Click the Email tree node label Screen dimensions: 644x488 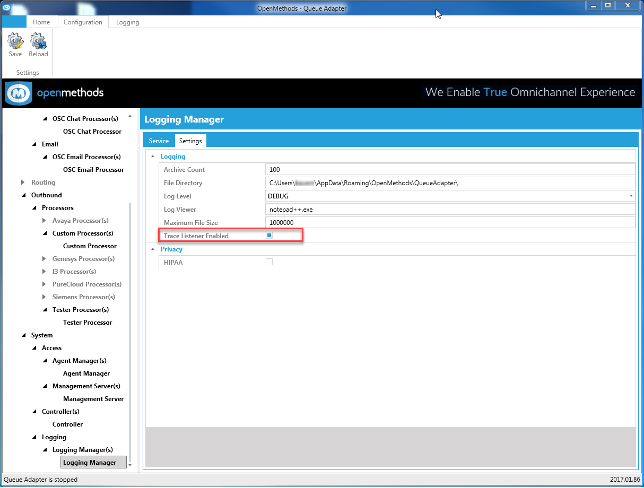[x=50, y=144]
